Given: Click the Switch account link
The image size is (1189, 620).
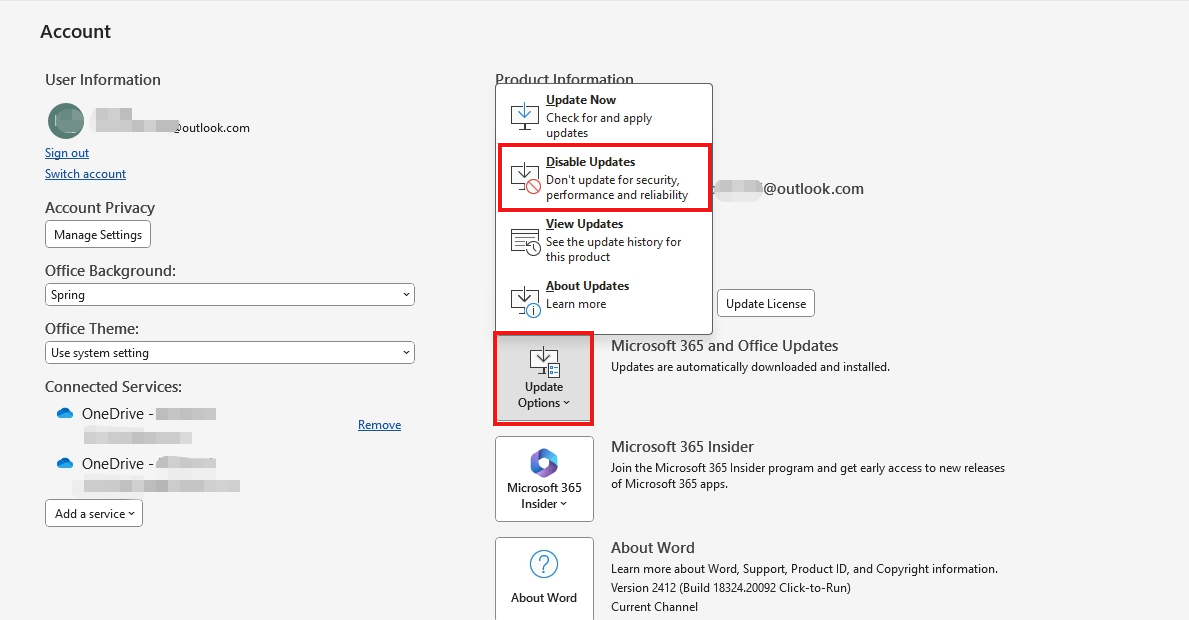Looking at the screenshot, I should pyautogui.click(x=85, y=174).
